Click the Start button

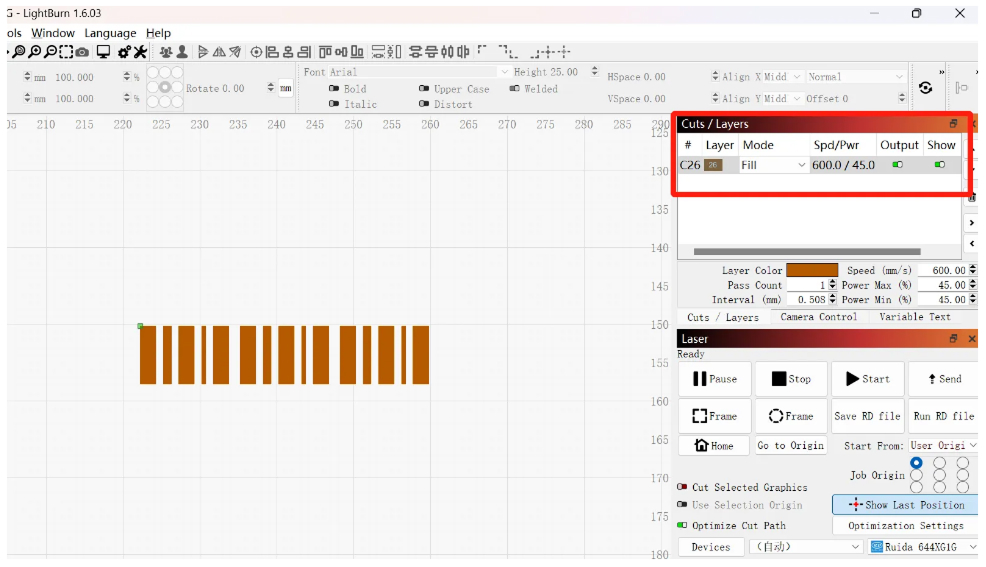tap(867, 378)
